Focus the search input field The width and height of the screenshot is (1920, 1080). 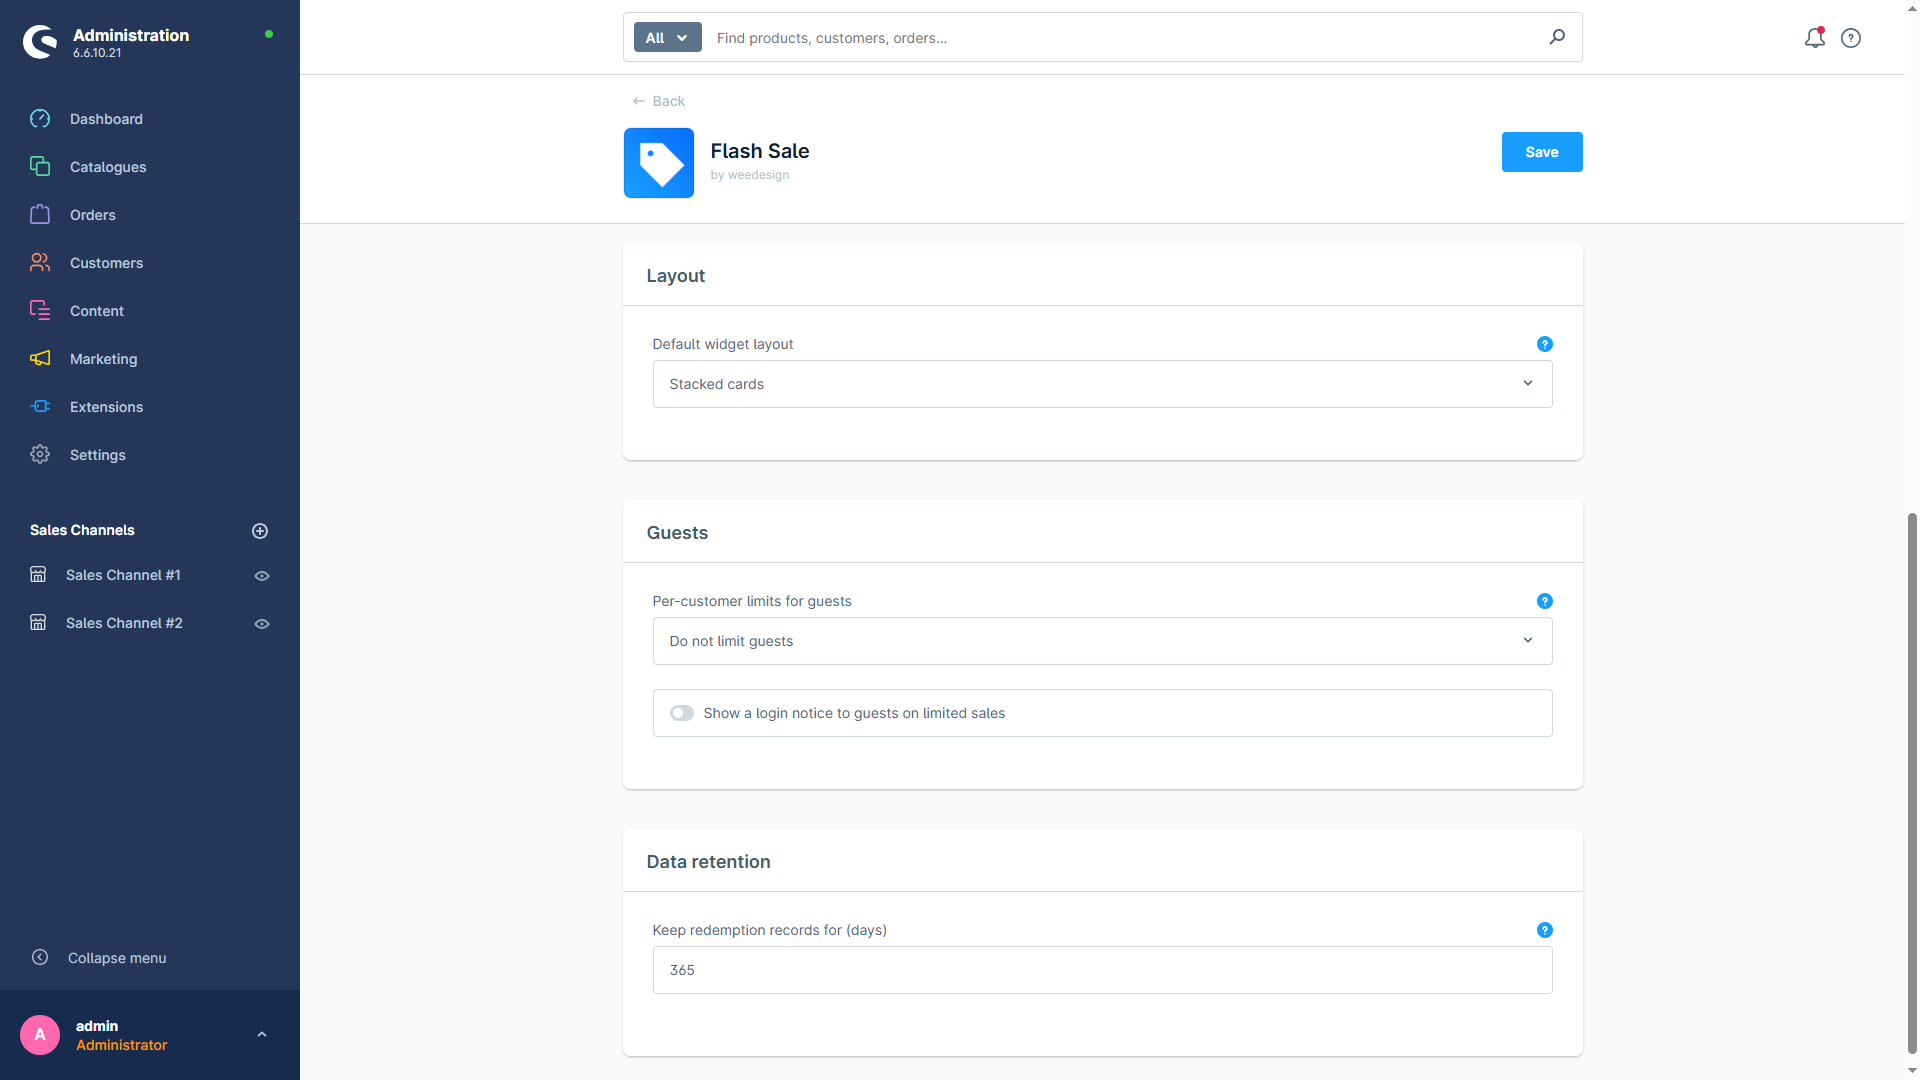(1125, 38)
